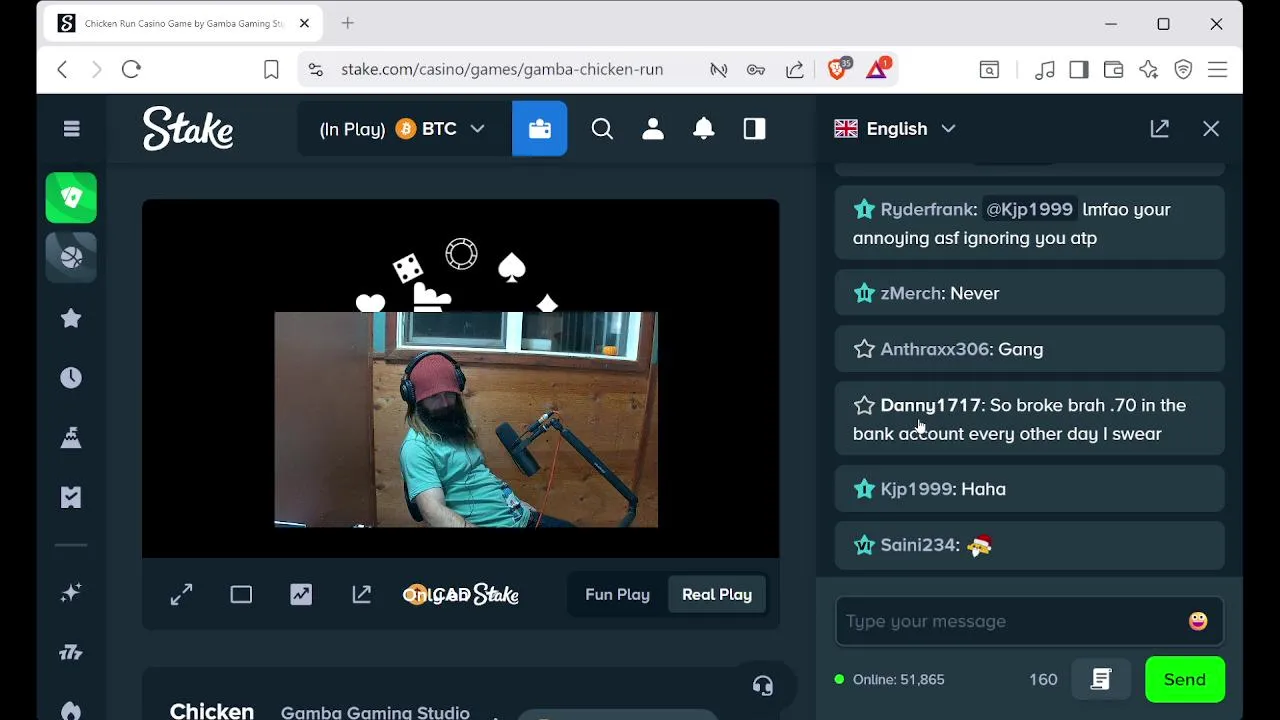
Task: Open a new browser tab
Action: click(348, 23)
